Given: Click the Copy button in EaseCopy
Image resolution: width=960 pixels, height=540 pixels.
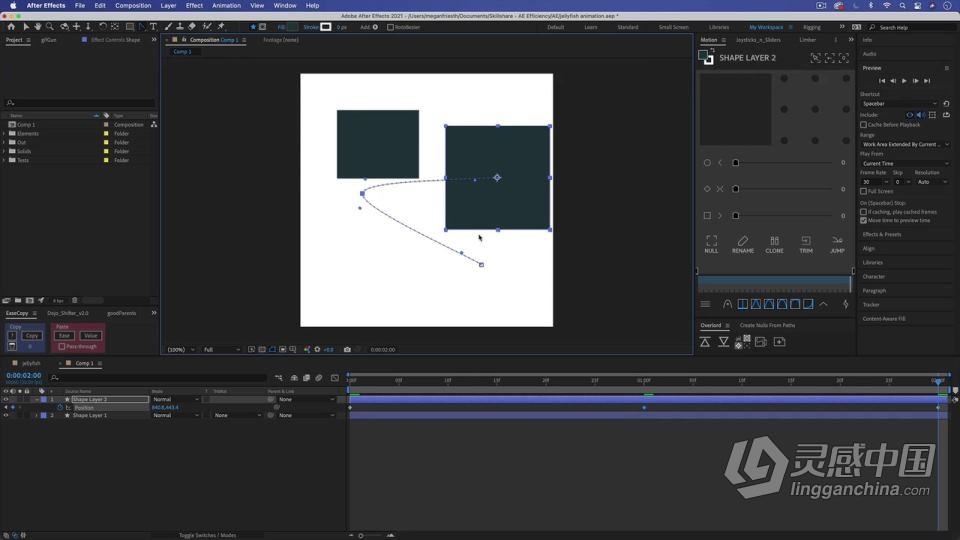Looking at the screenshot, I should [32, 336].
